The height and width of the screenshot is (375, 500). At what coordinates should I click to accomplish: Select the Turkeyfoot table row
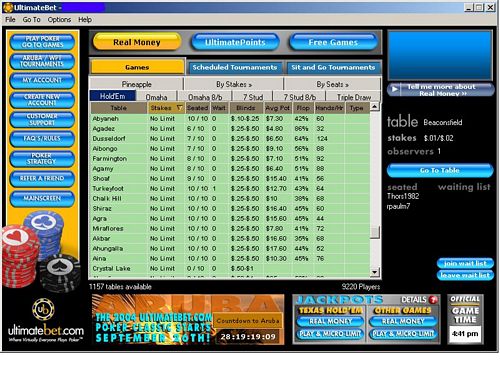click(230, 189)
